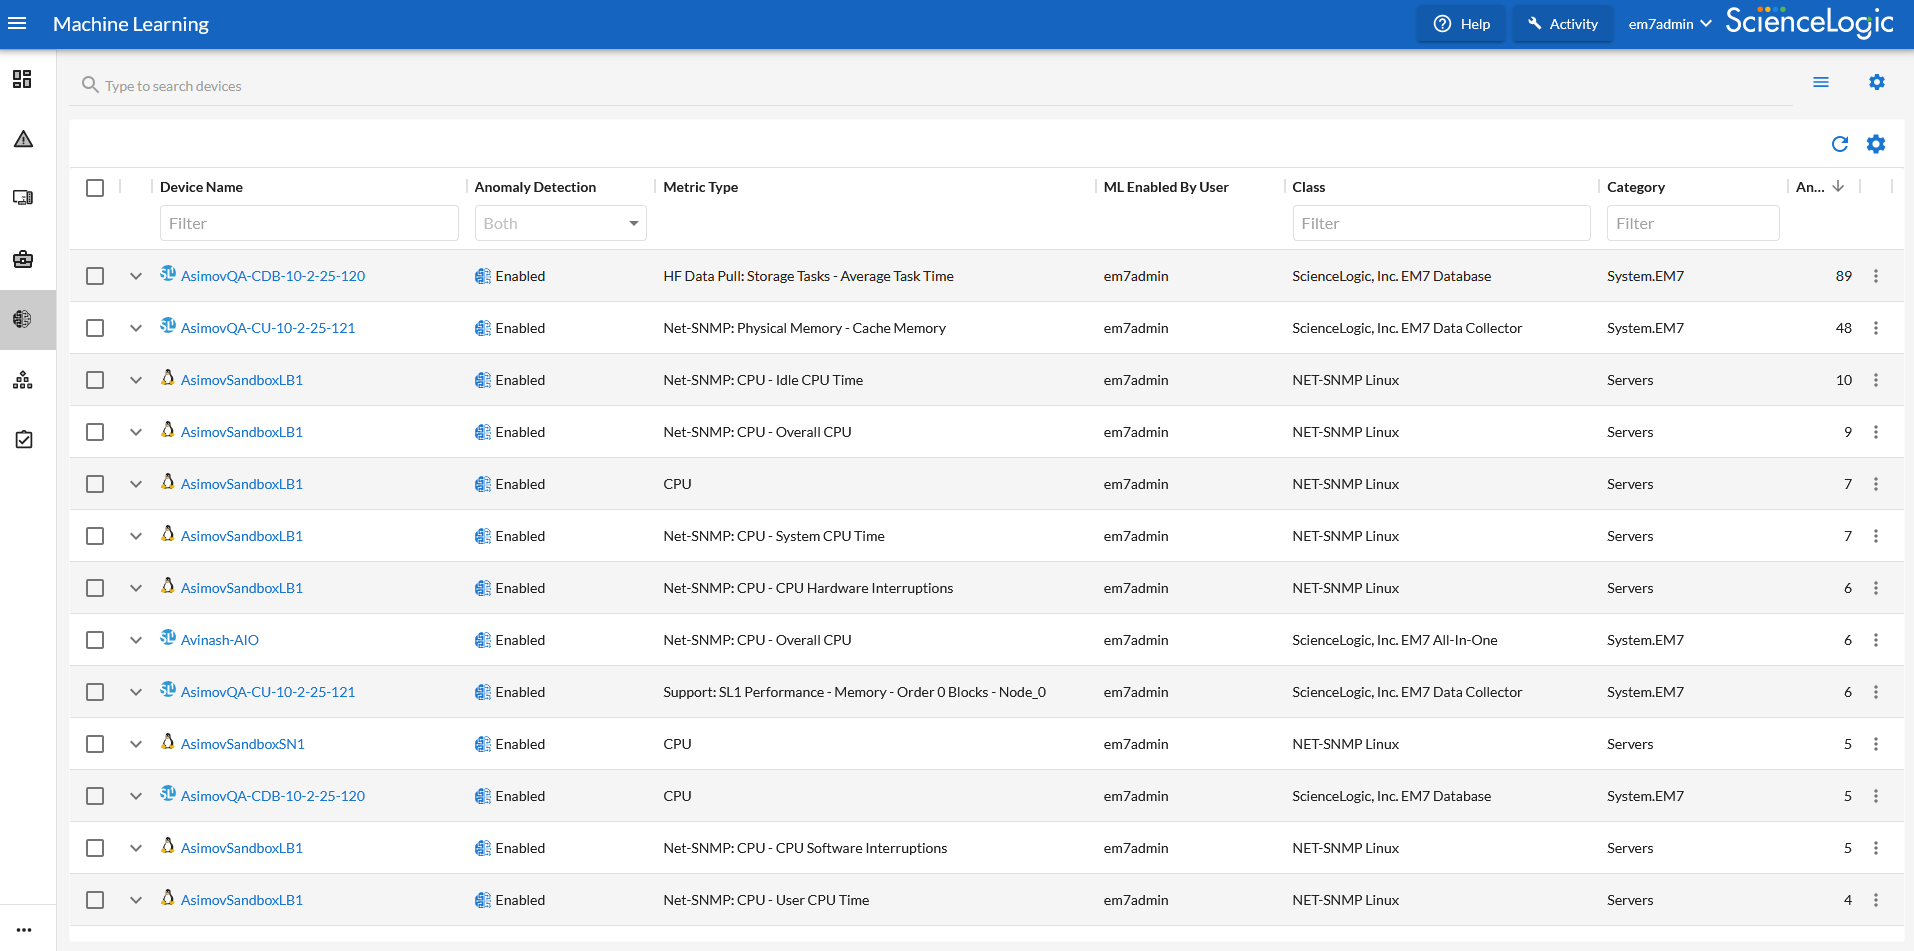Image resolution: width=1914 pixels, height=951 pixels.
Task: Click the Help button
Action: point(1461,24)
